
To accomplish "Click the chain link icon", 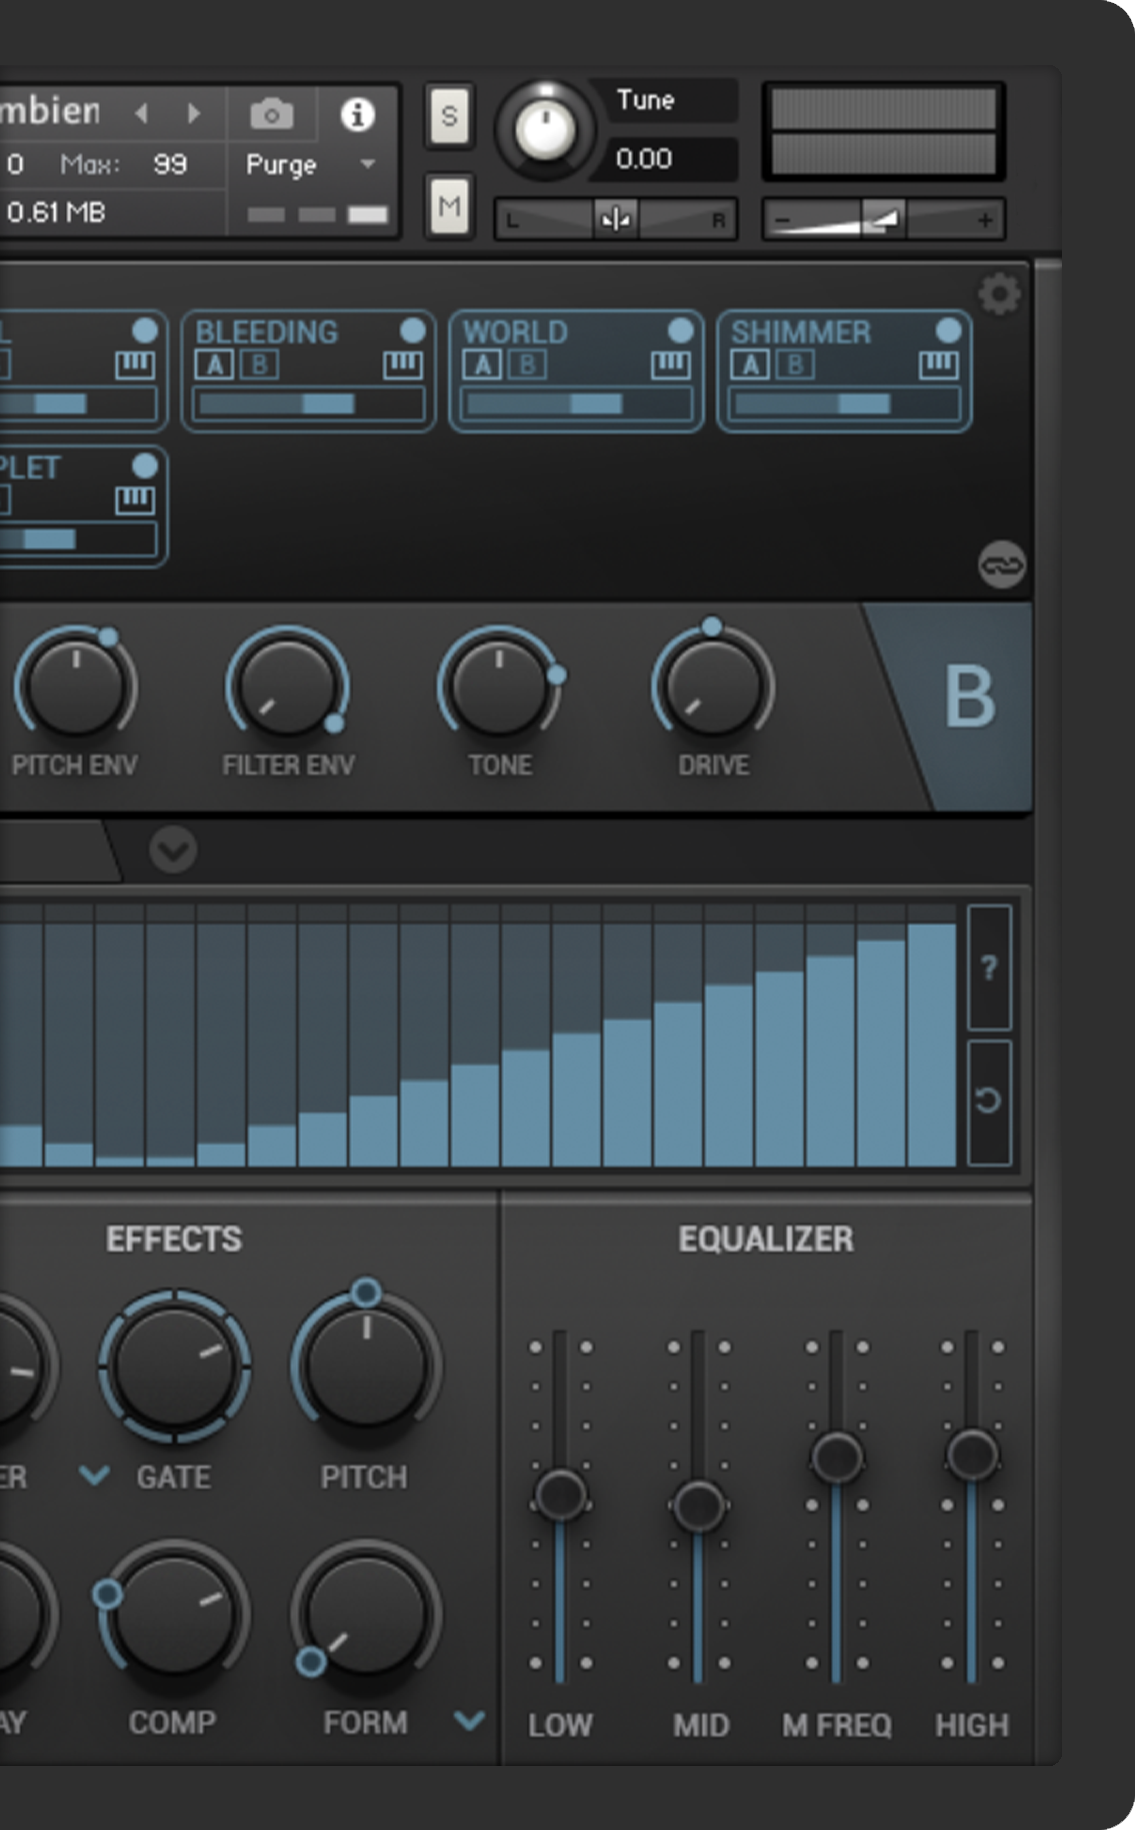I will point(1001,565).
